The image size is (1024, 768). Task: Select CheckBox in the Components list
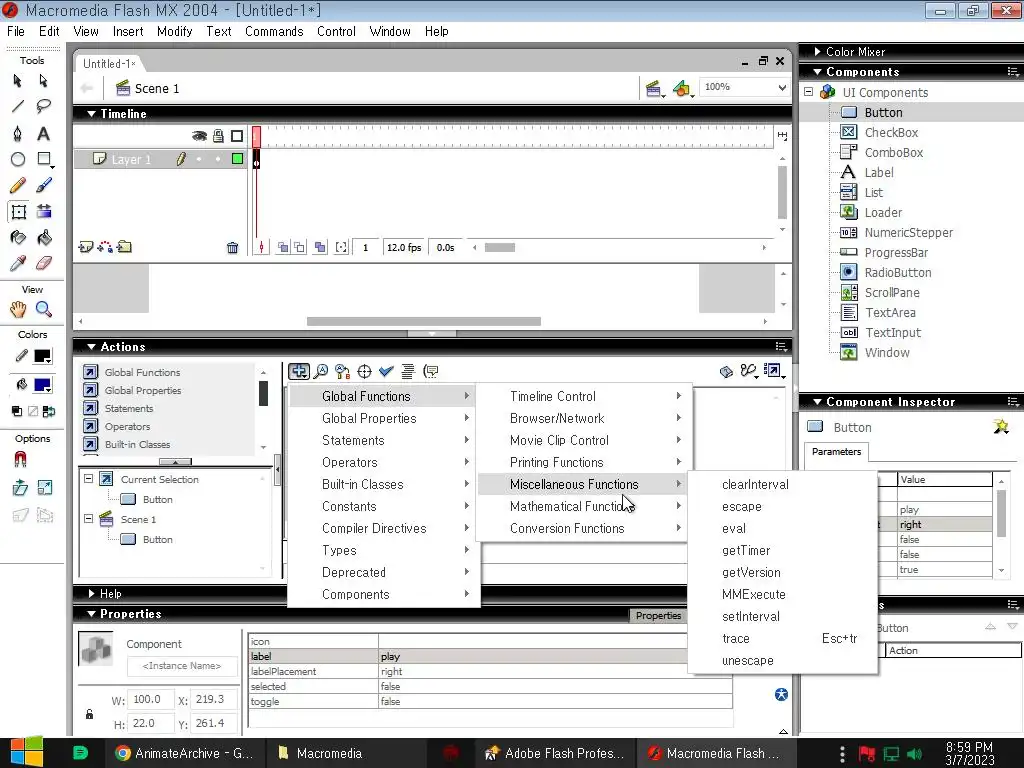click(891, 133)
